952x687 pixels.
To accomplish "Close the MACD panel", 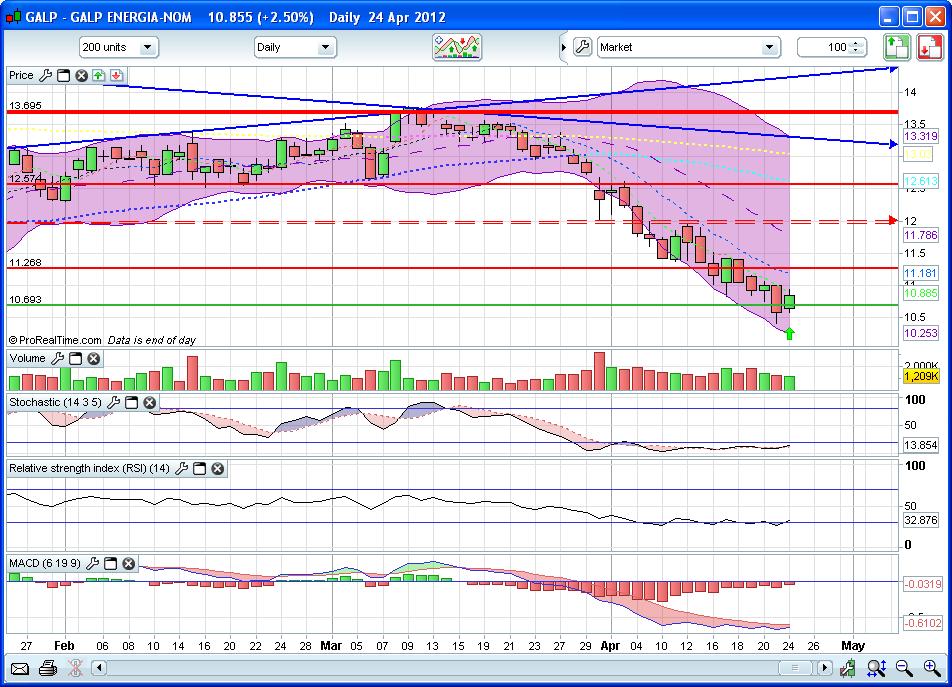I will click(129, 563).
